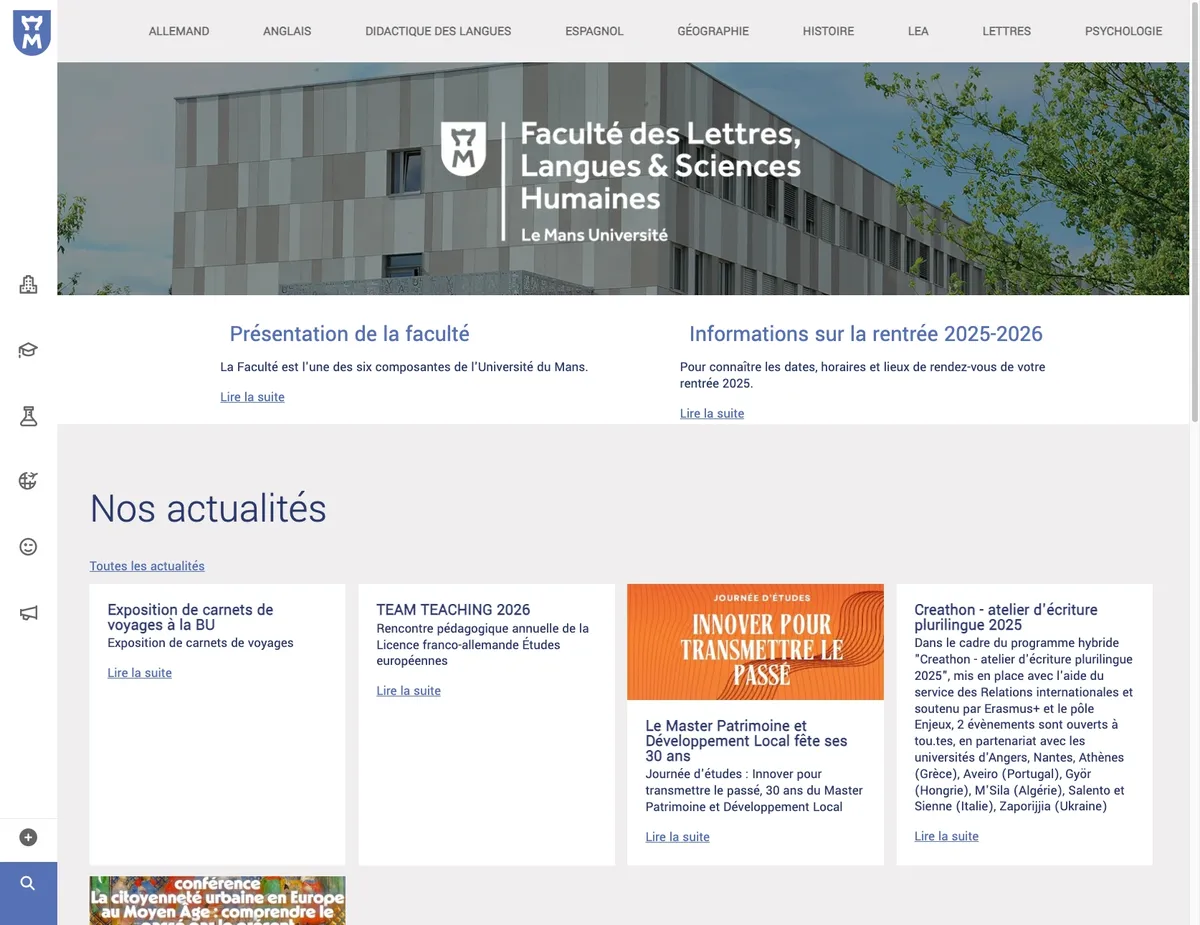This screenshot has width=1200, height=925.
Task: Click the globe sidebar icon
Action: (x=28, y=481)
